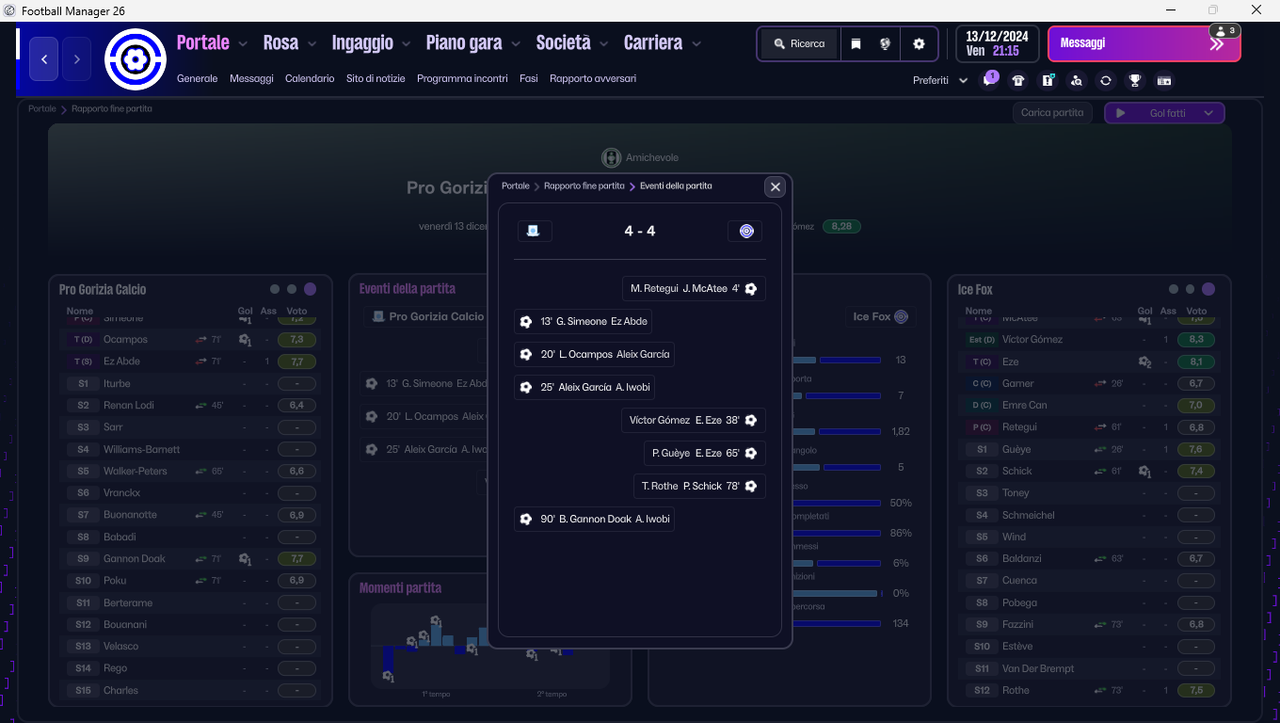Click the purple Messaggi continue button
This screenshot has width=1280, height=723.
[1144, 44]
